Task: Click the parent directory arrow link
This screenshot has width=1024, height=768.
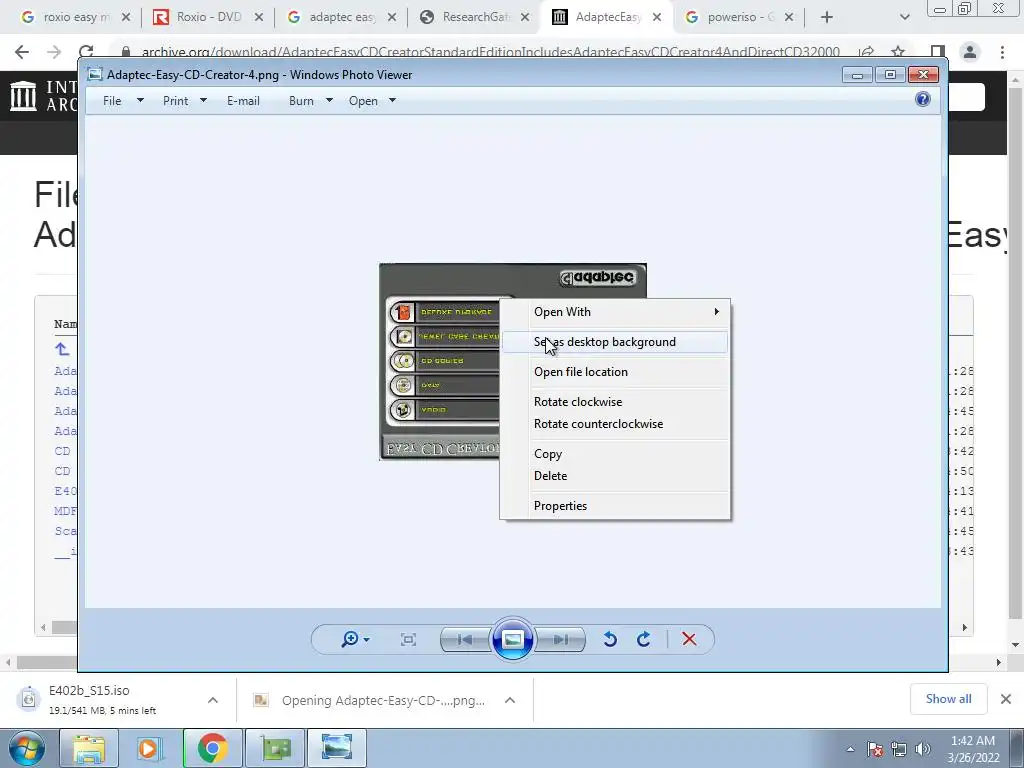Action: 62,349
